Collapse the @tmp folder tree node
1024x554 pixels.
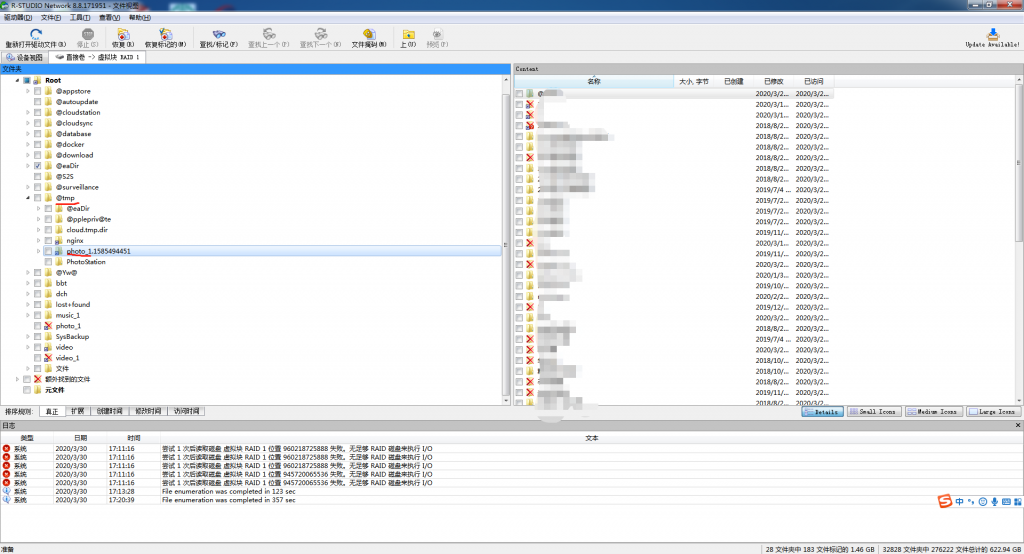point(27,198)
